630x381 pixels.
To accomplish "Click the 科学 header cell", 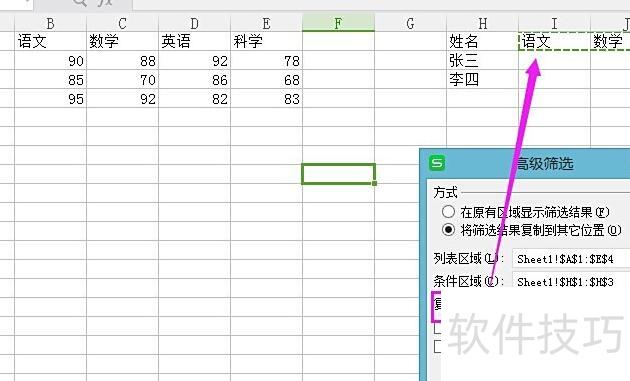I will (266, 41).
